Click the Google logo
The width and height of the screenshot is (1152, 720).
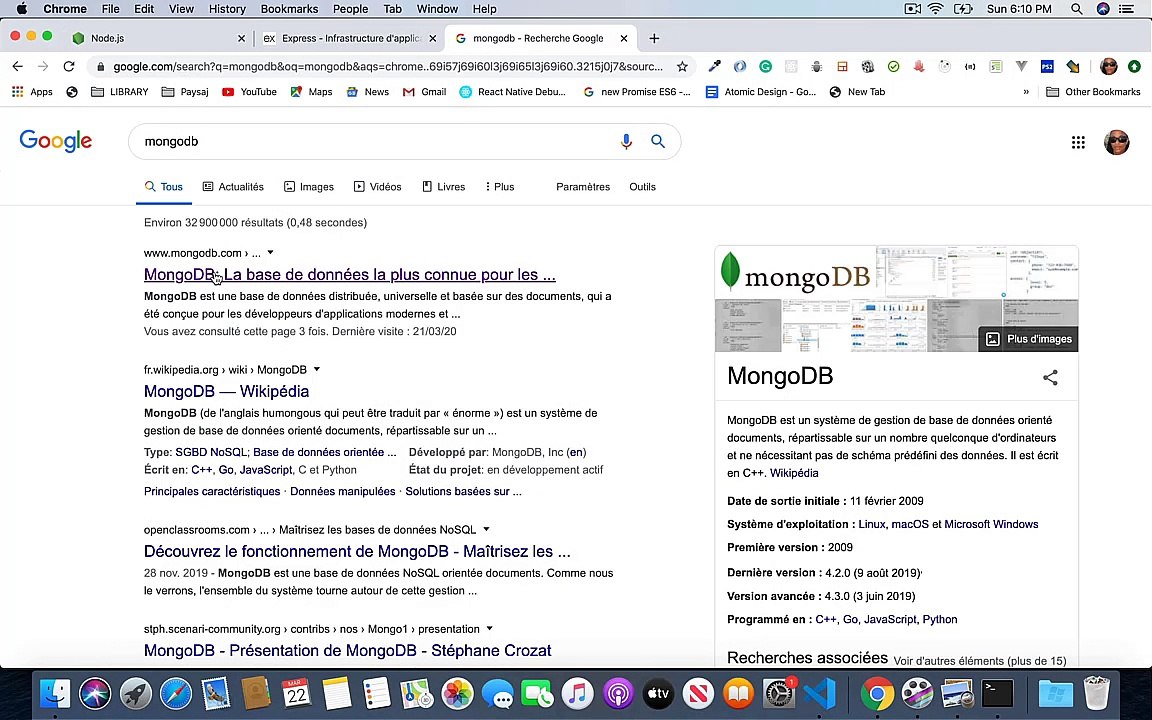[x=56, y=141]
